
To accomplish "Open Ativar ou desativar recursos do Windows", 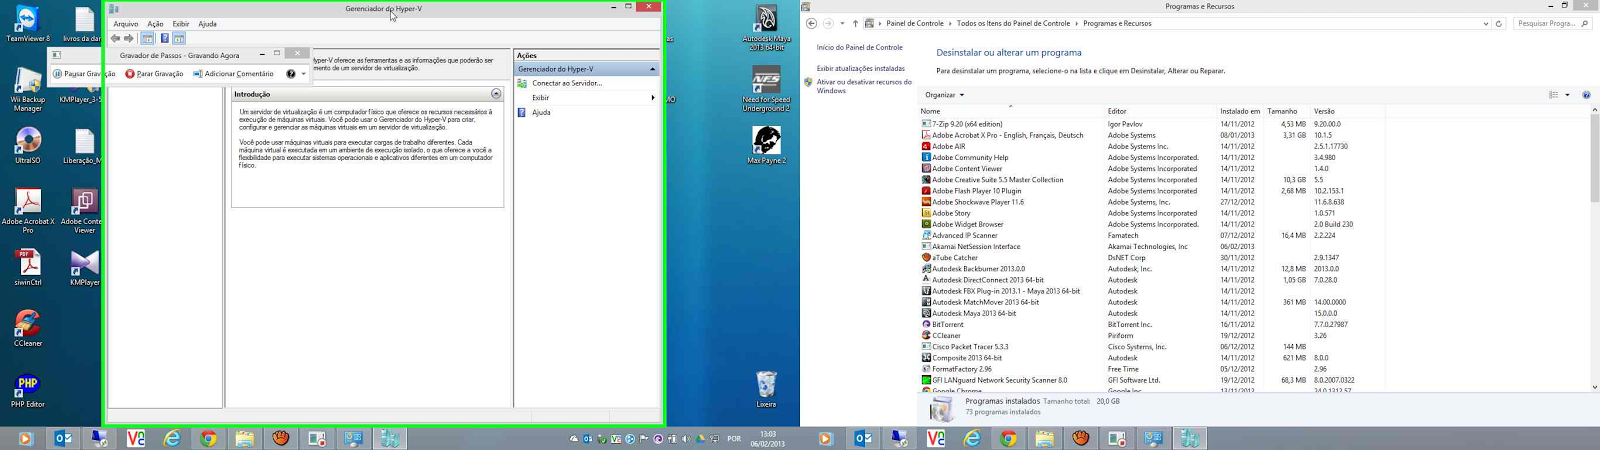I will click(x=864, y=86).
